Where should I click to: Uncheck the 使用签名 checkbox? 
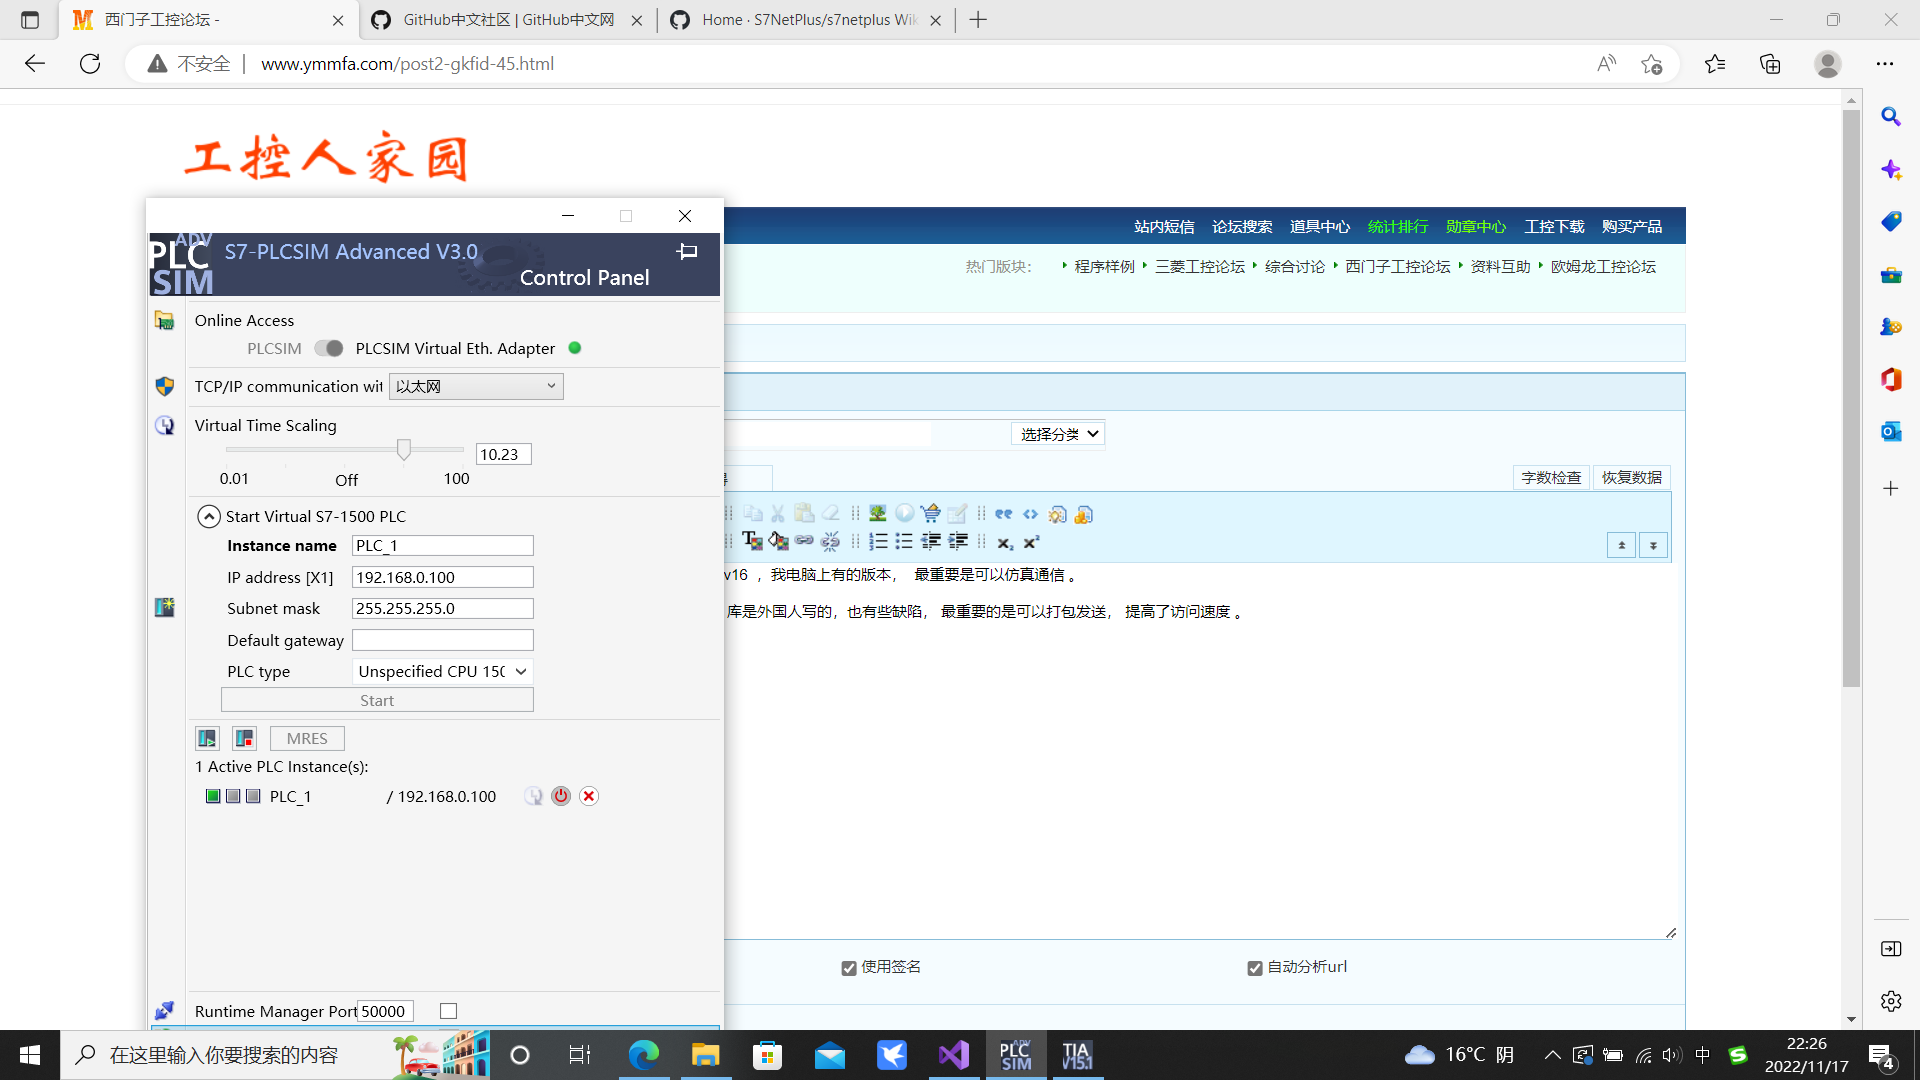point(849,968)
